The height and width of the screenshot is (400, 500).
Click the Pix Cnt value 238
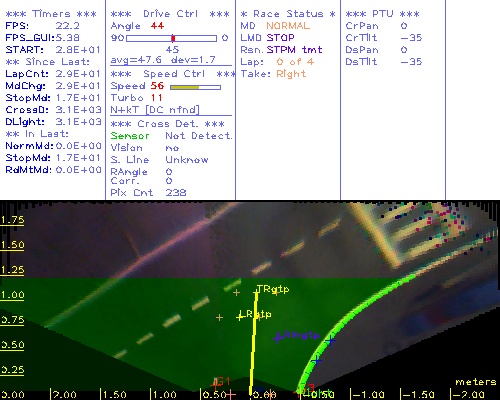(x=176, y=193)
